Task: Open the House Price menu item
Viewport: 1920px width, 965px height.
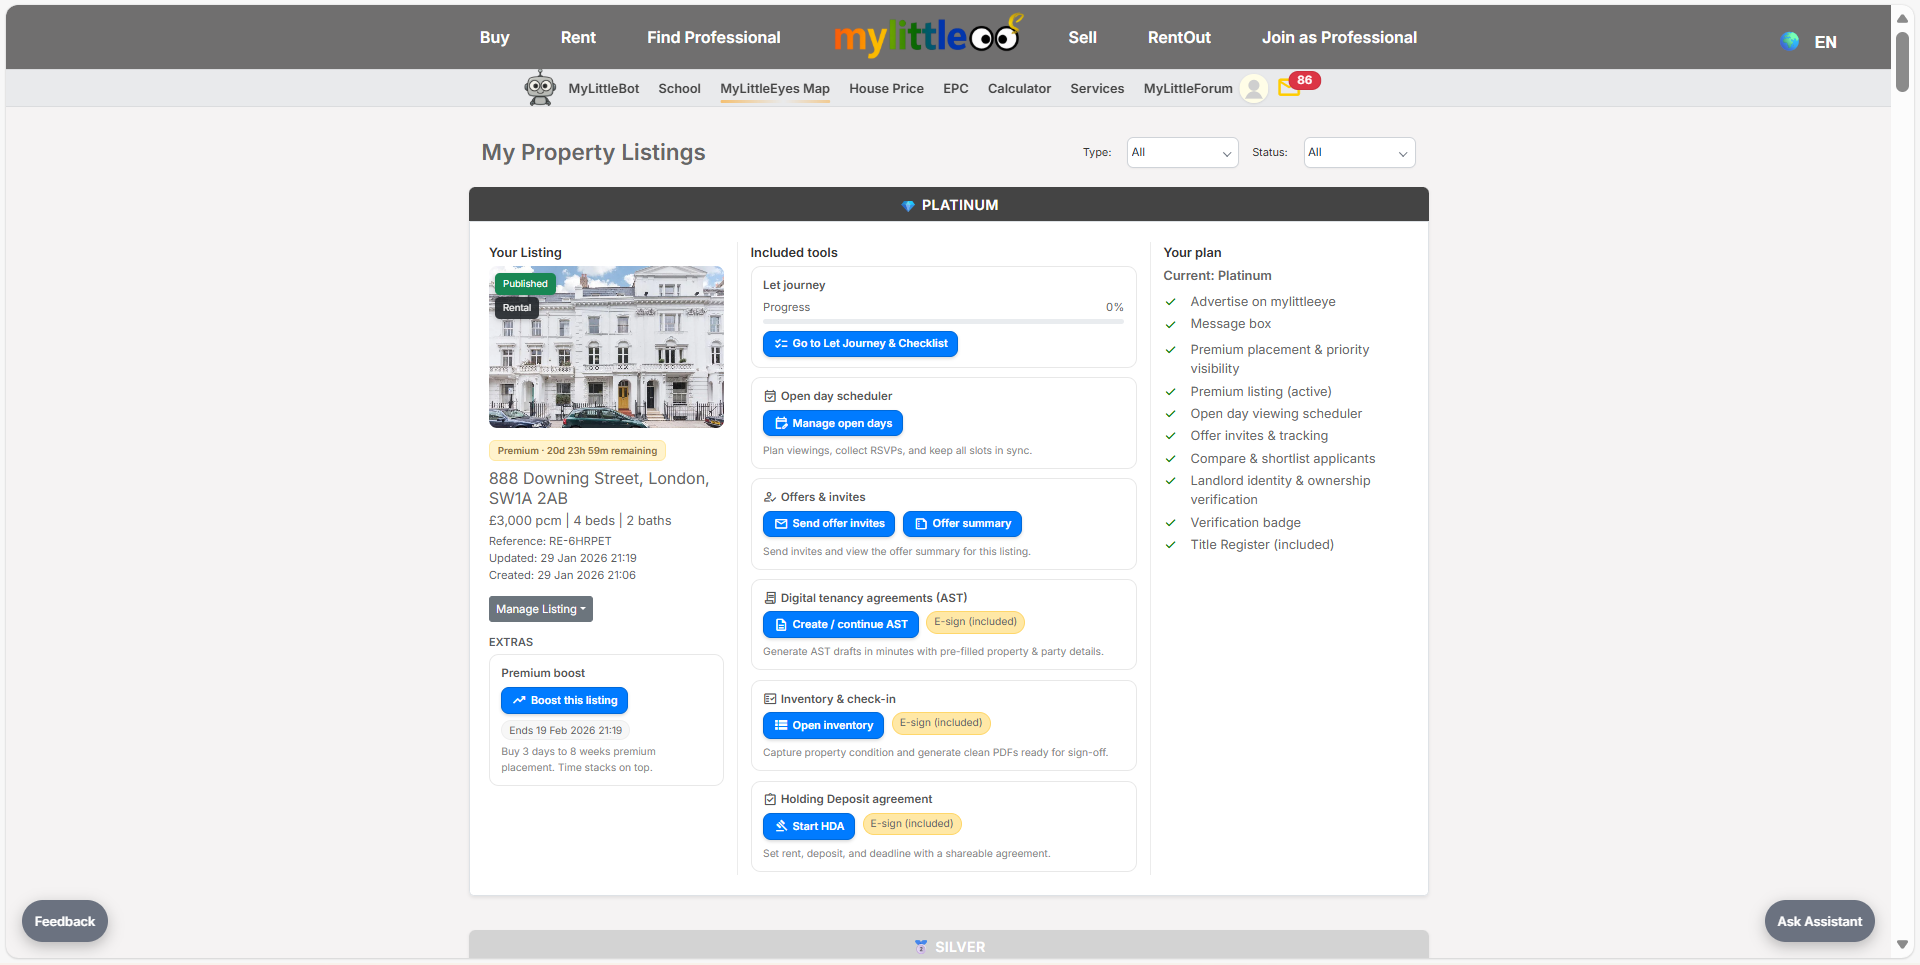Action: pyautogui.click(x=886, y=88)
